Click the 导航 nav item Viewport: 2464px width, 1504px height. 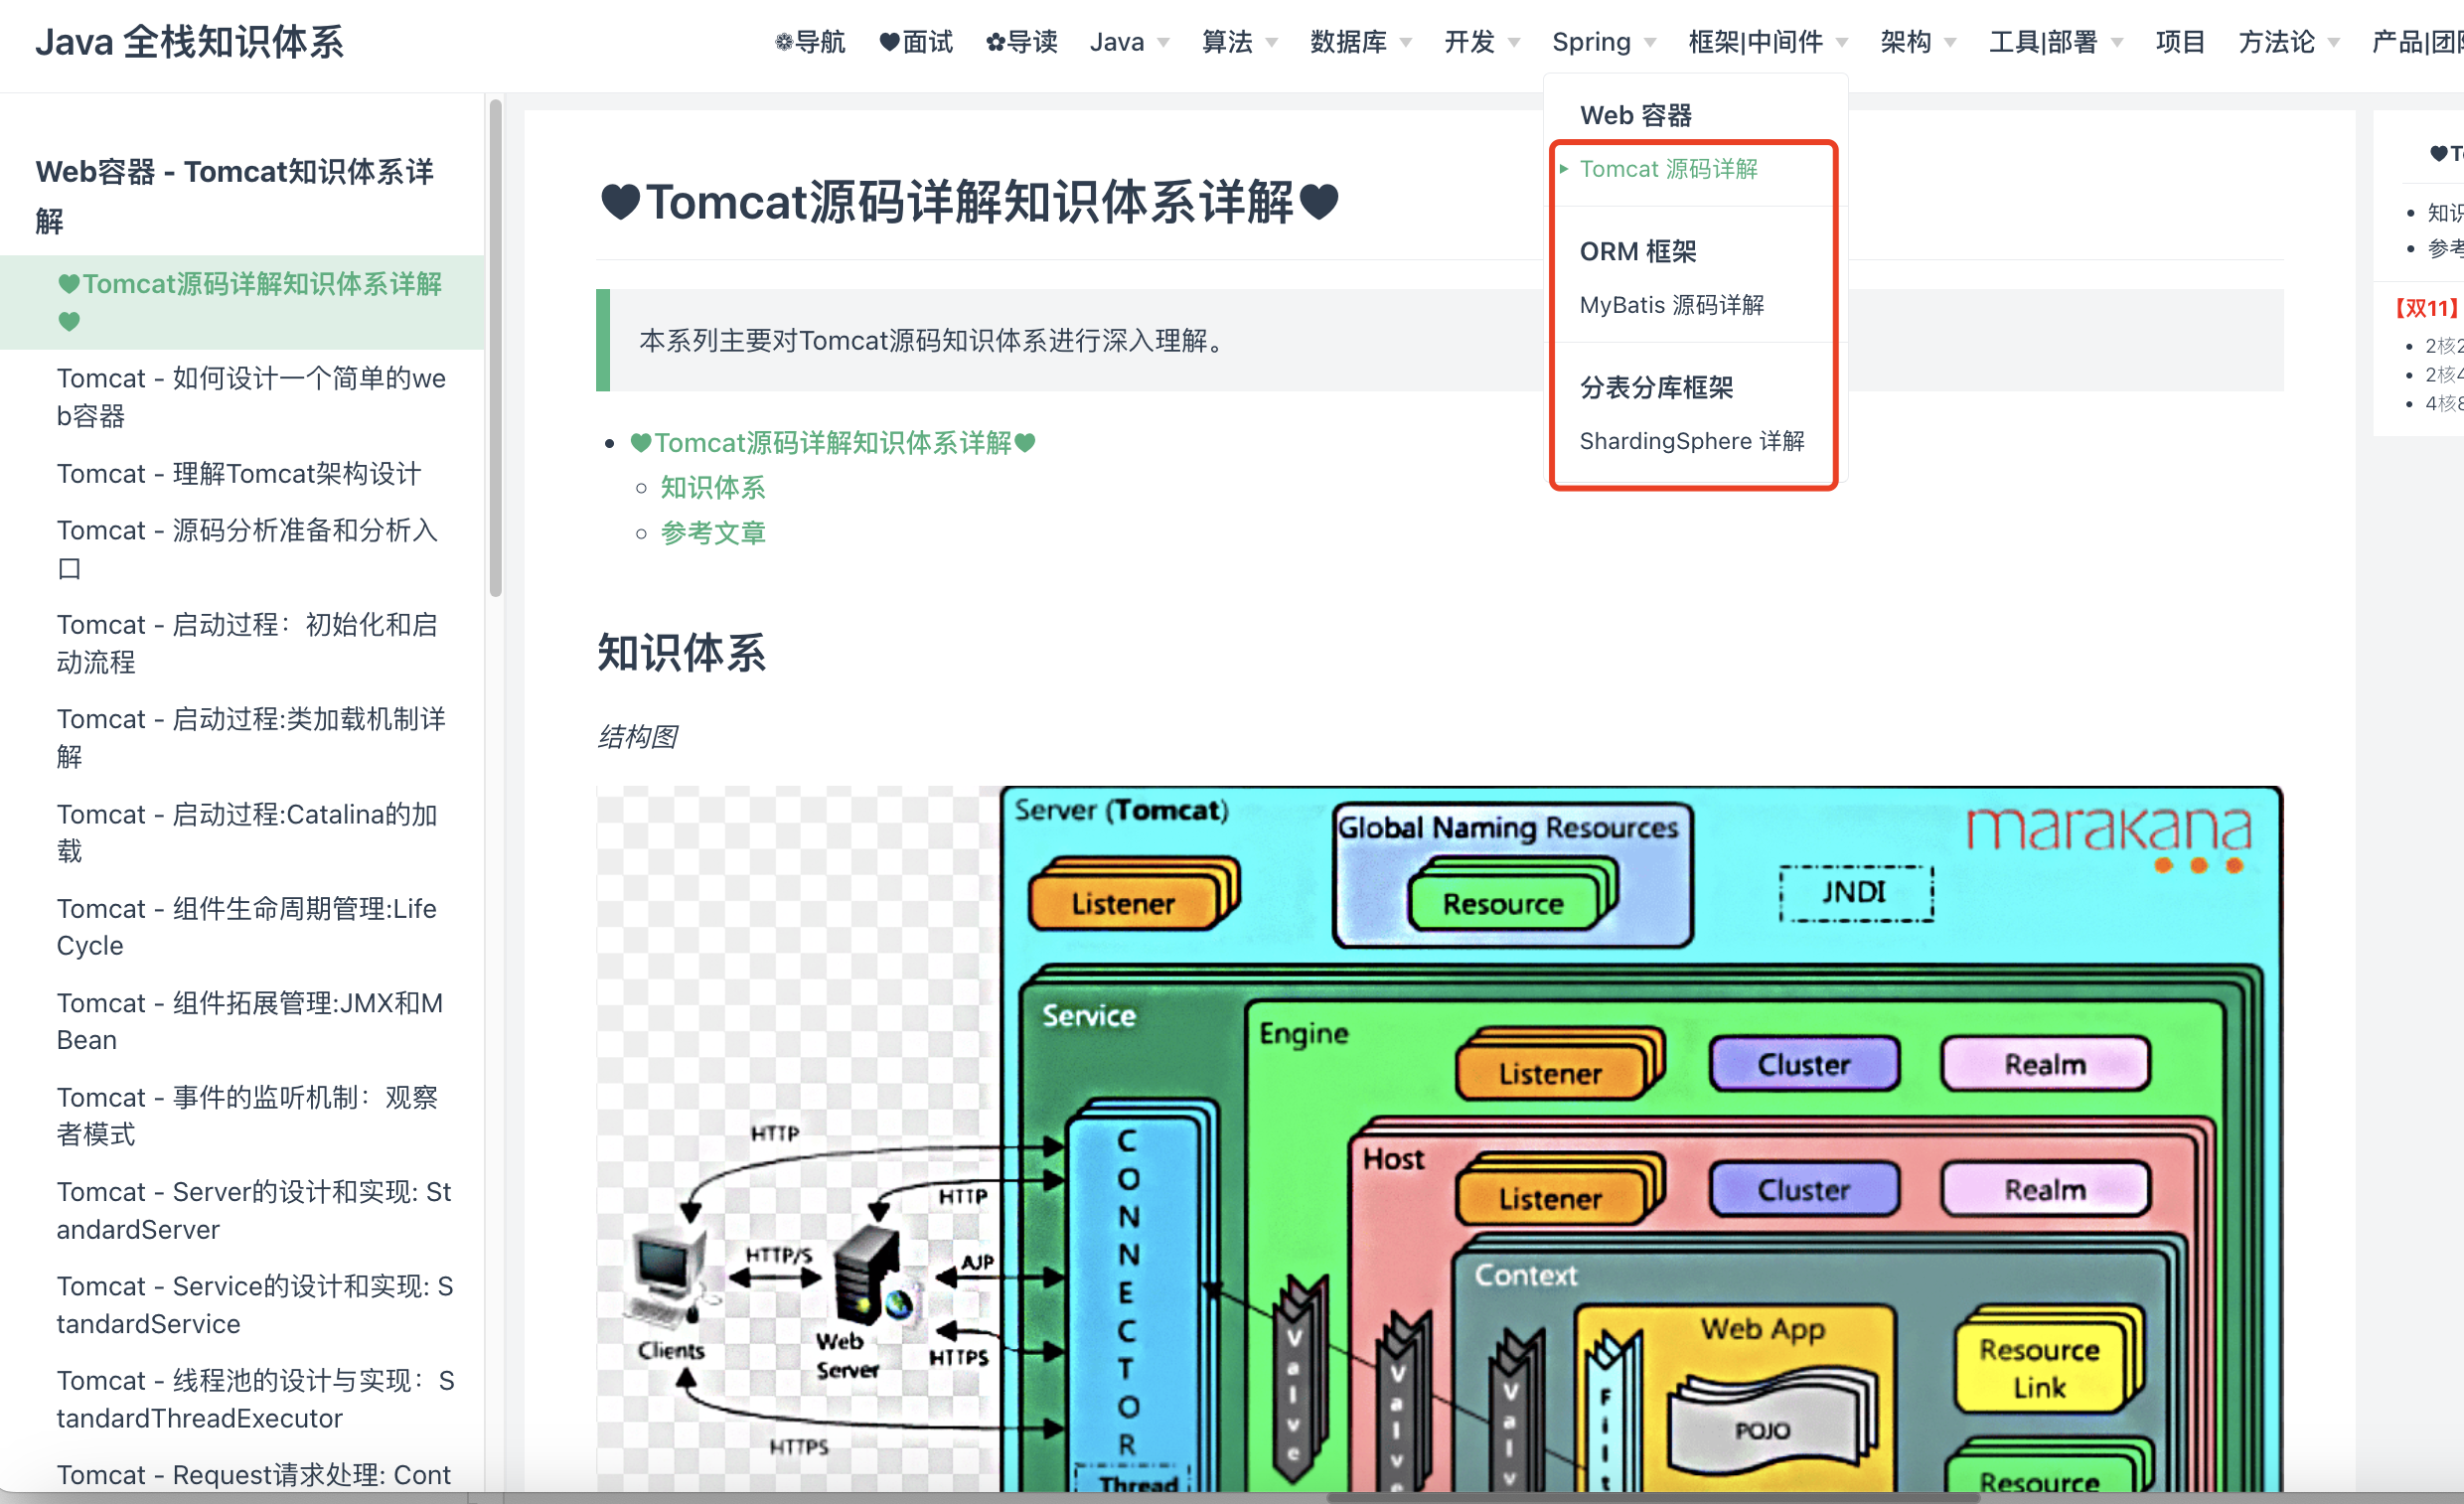[x=810, y=42]
